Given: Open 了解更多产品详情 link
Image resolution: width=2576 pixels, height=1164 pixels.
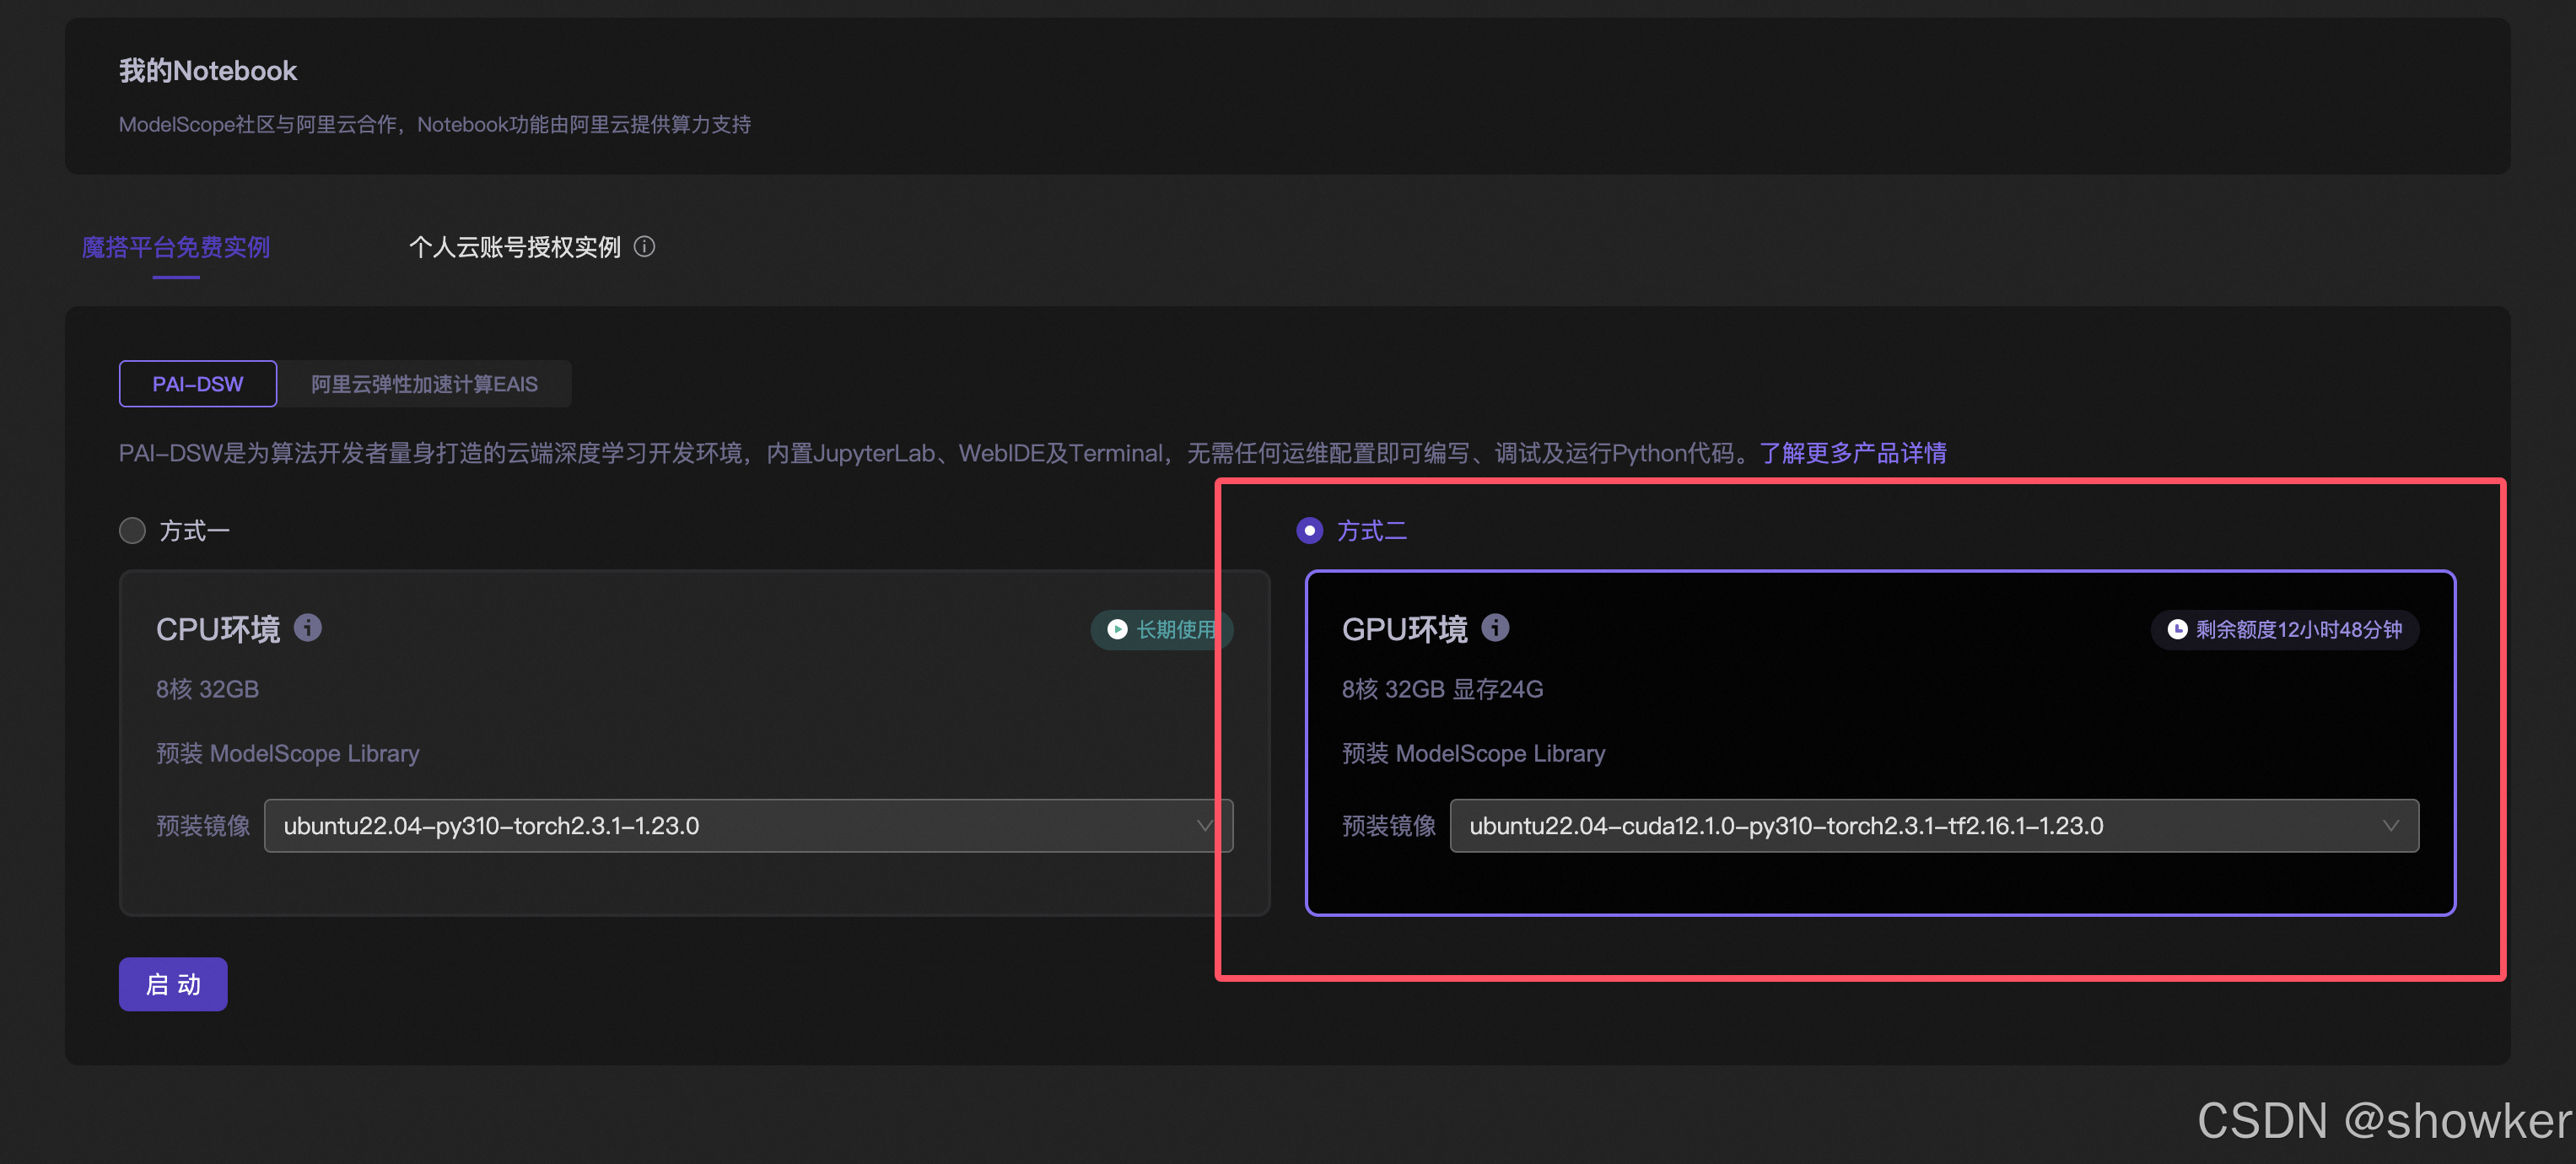Looking at the screenshot, I should click(1853, 453).
